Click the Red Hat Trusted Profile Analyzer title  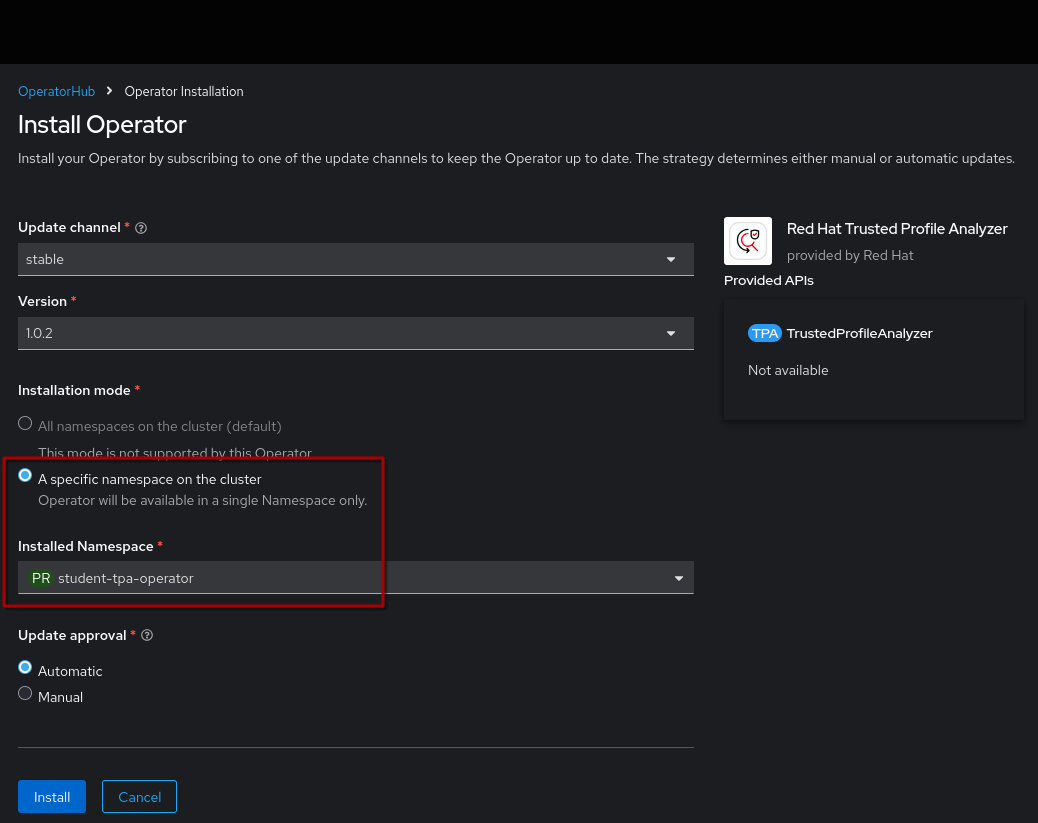tap(897, 229)
